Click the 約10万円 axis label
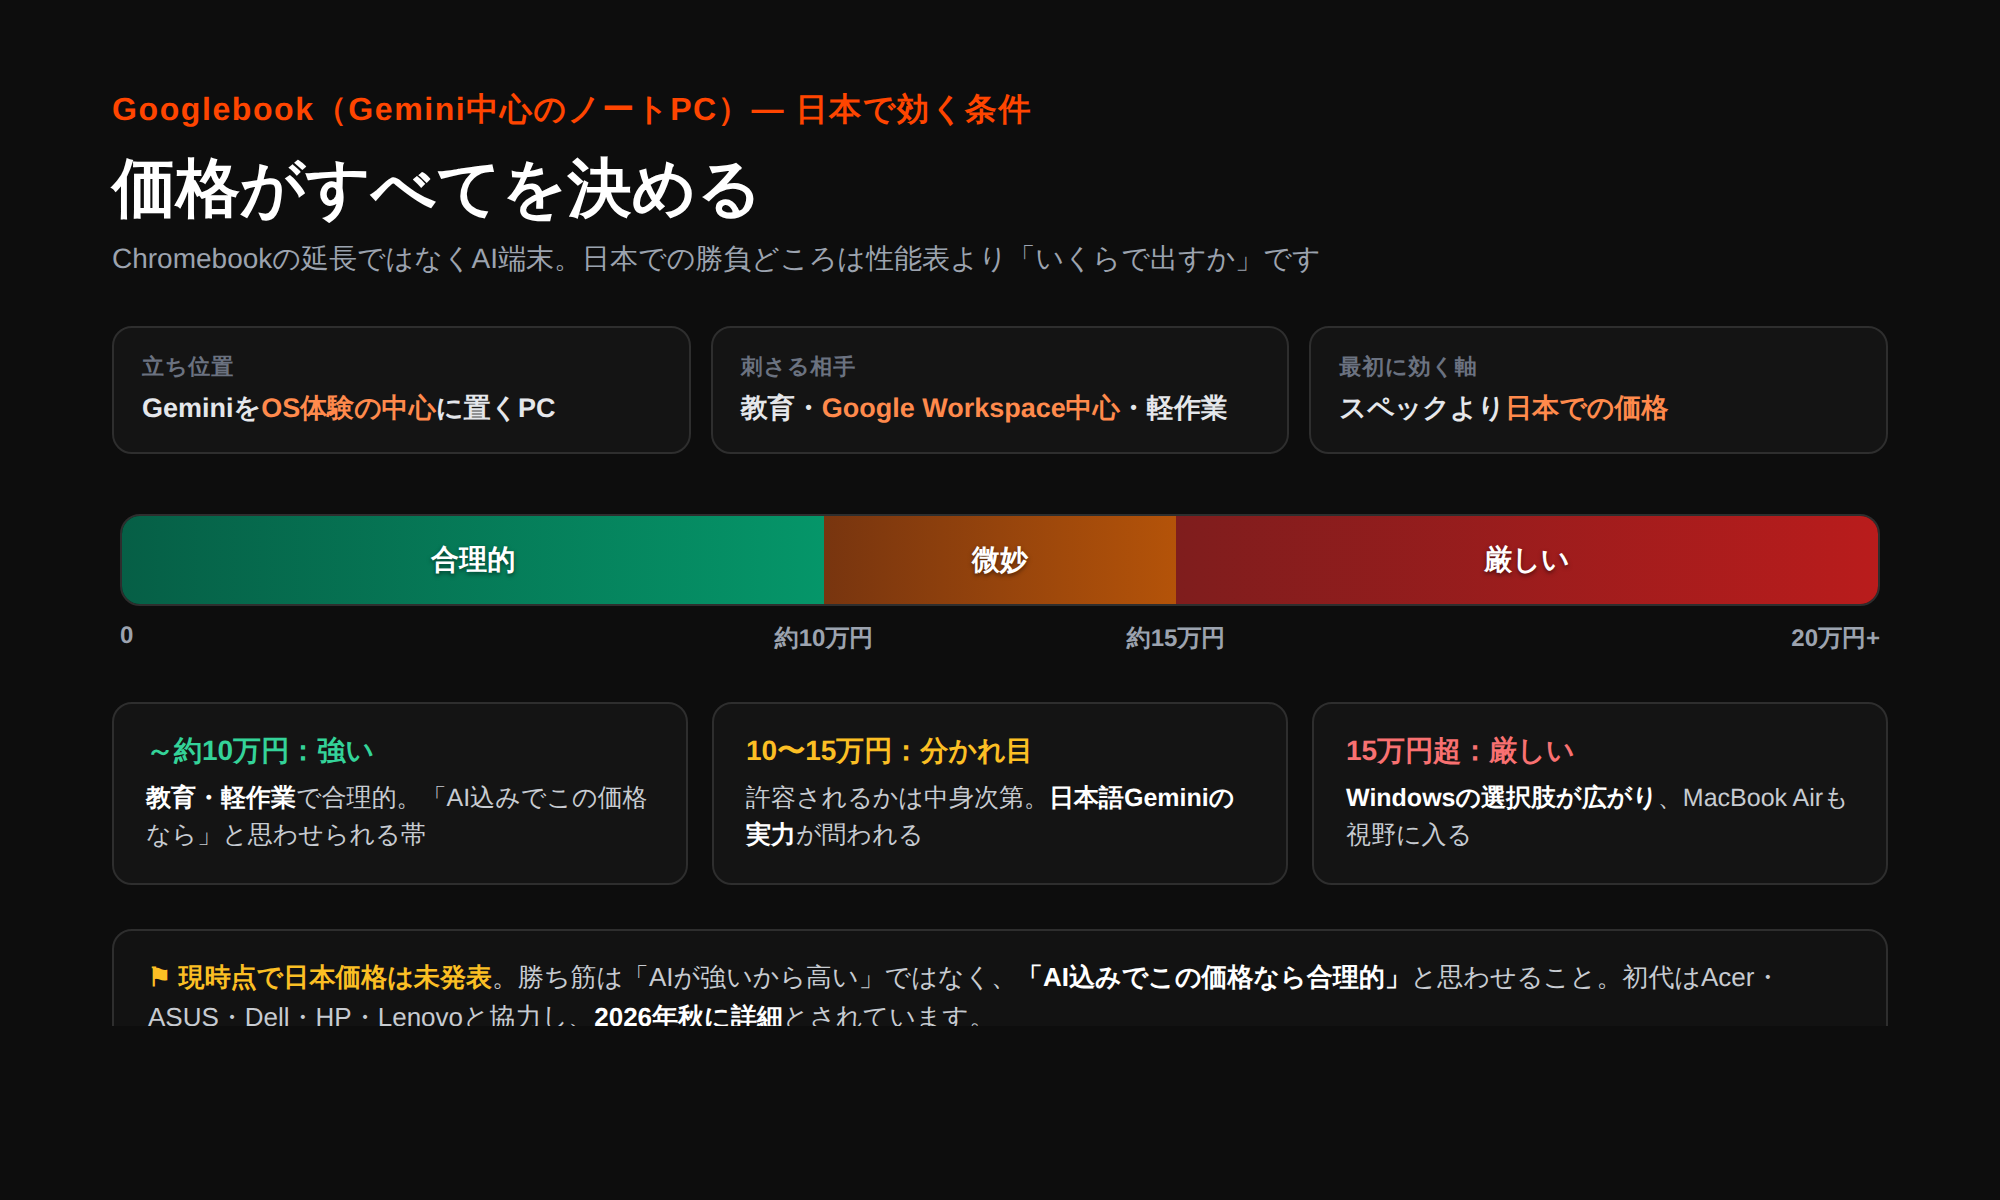Viewport: 2000px width, 1200px height. (823, 638)
